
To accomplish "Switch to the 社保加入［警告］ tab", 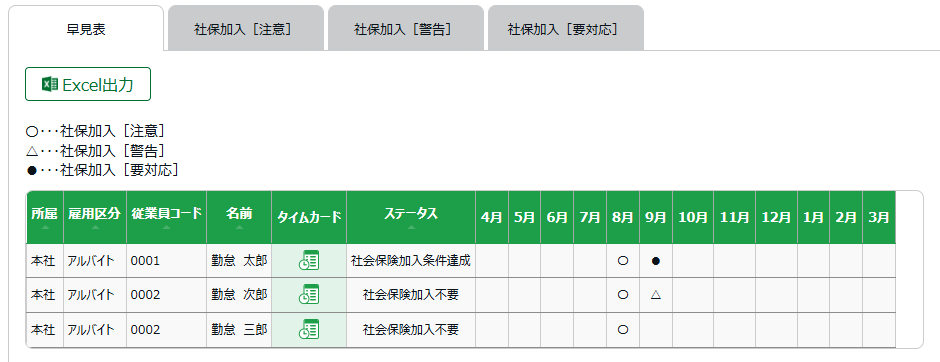I will (405, 28).
